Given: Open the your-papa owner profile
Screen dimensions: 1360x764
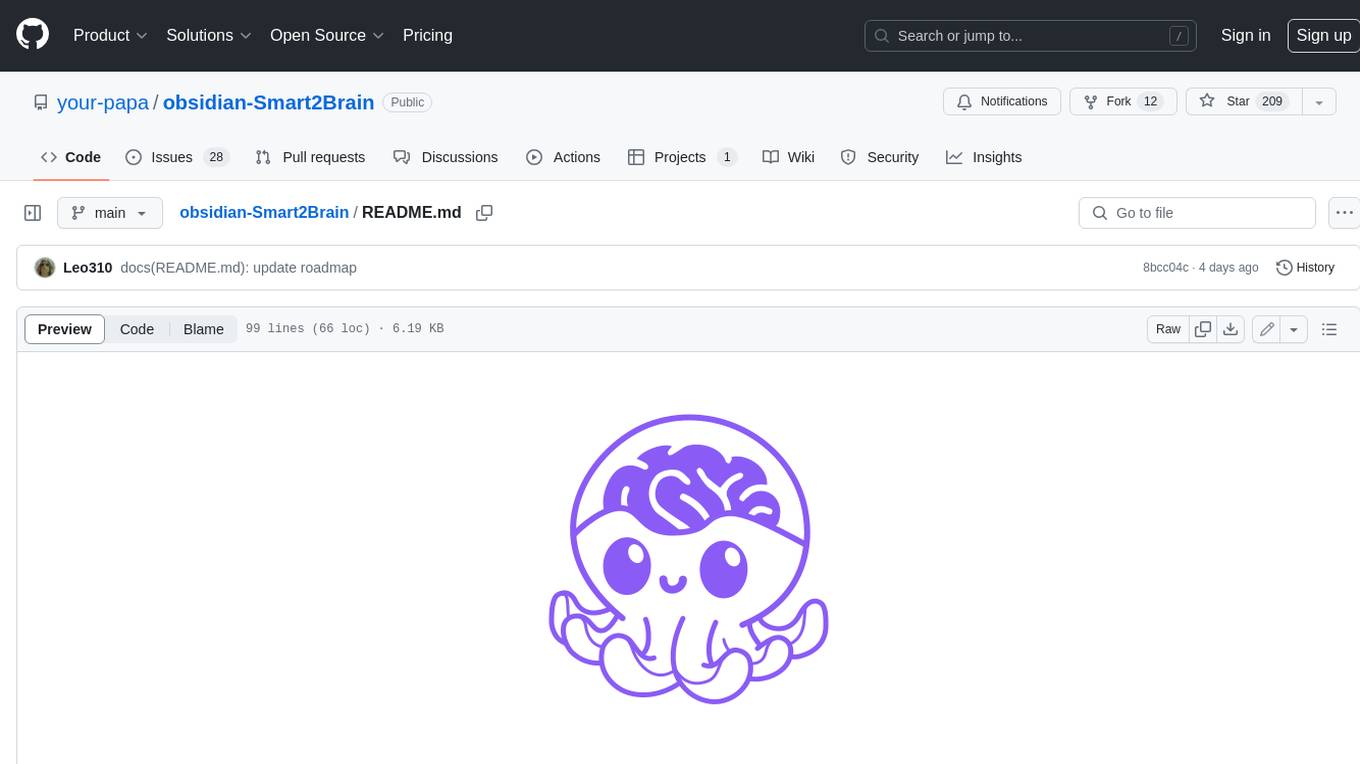Looking at the screenshot, I should 103,102.
